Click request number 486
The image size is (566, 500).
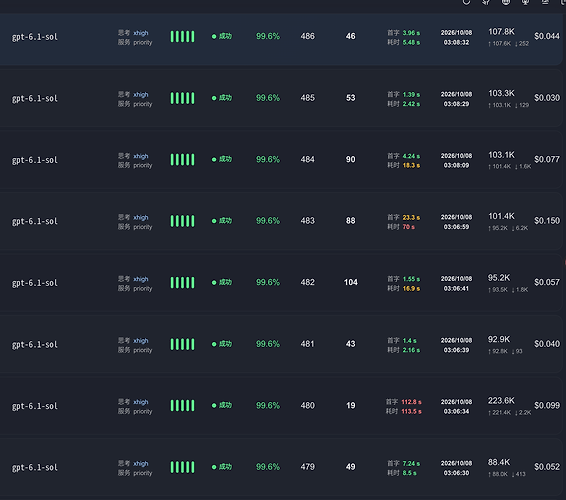tap(308, 36)
